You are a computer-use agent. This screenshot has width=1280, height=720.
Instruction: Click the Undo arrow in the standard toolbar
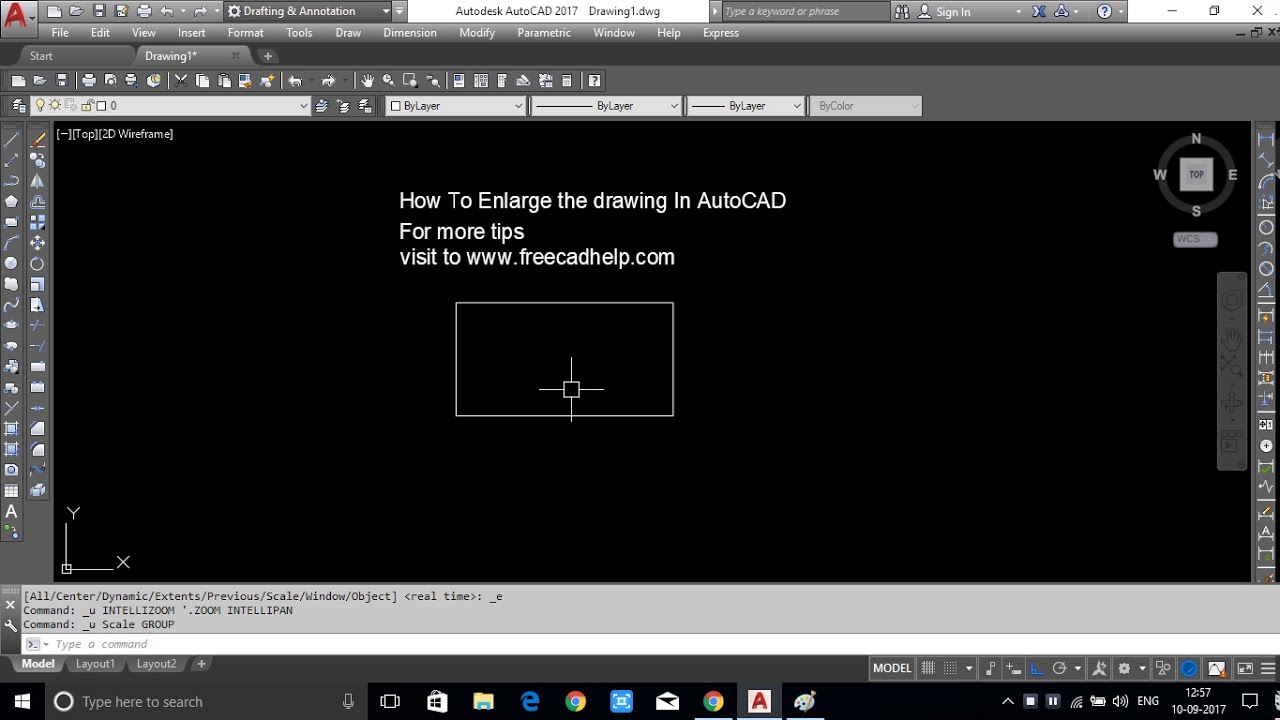coord(295,80)
